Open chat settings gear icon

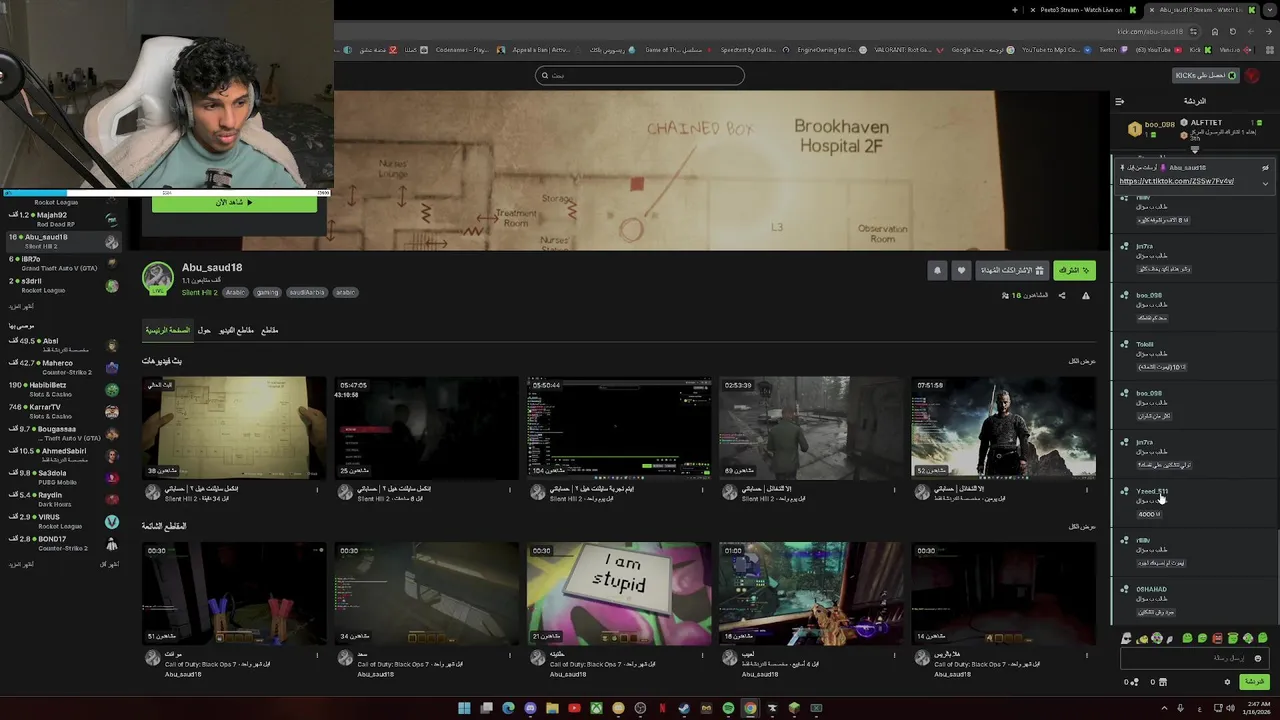(x=1227, y=682)
